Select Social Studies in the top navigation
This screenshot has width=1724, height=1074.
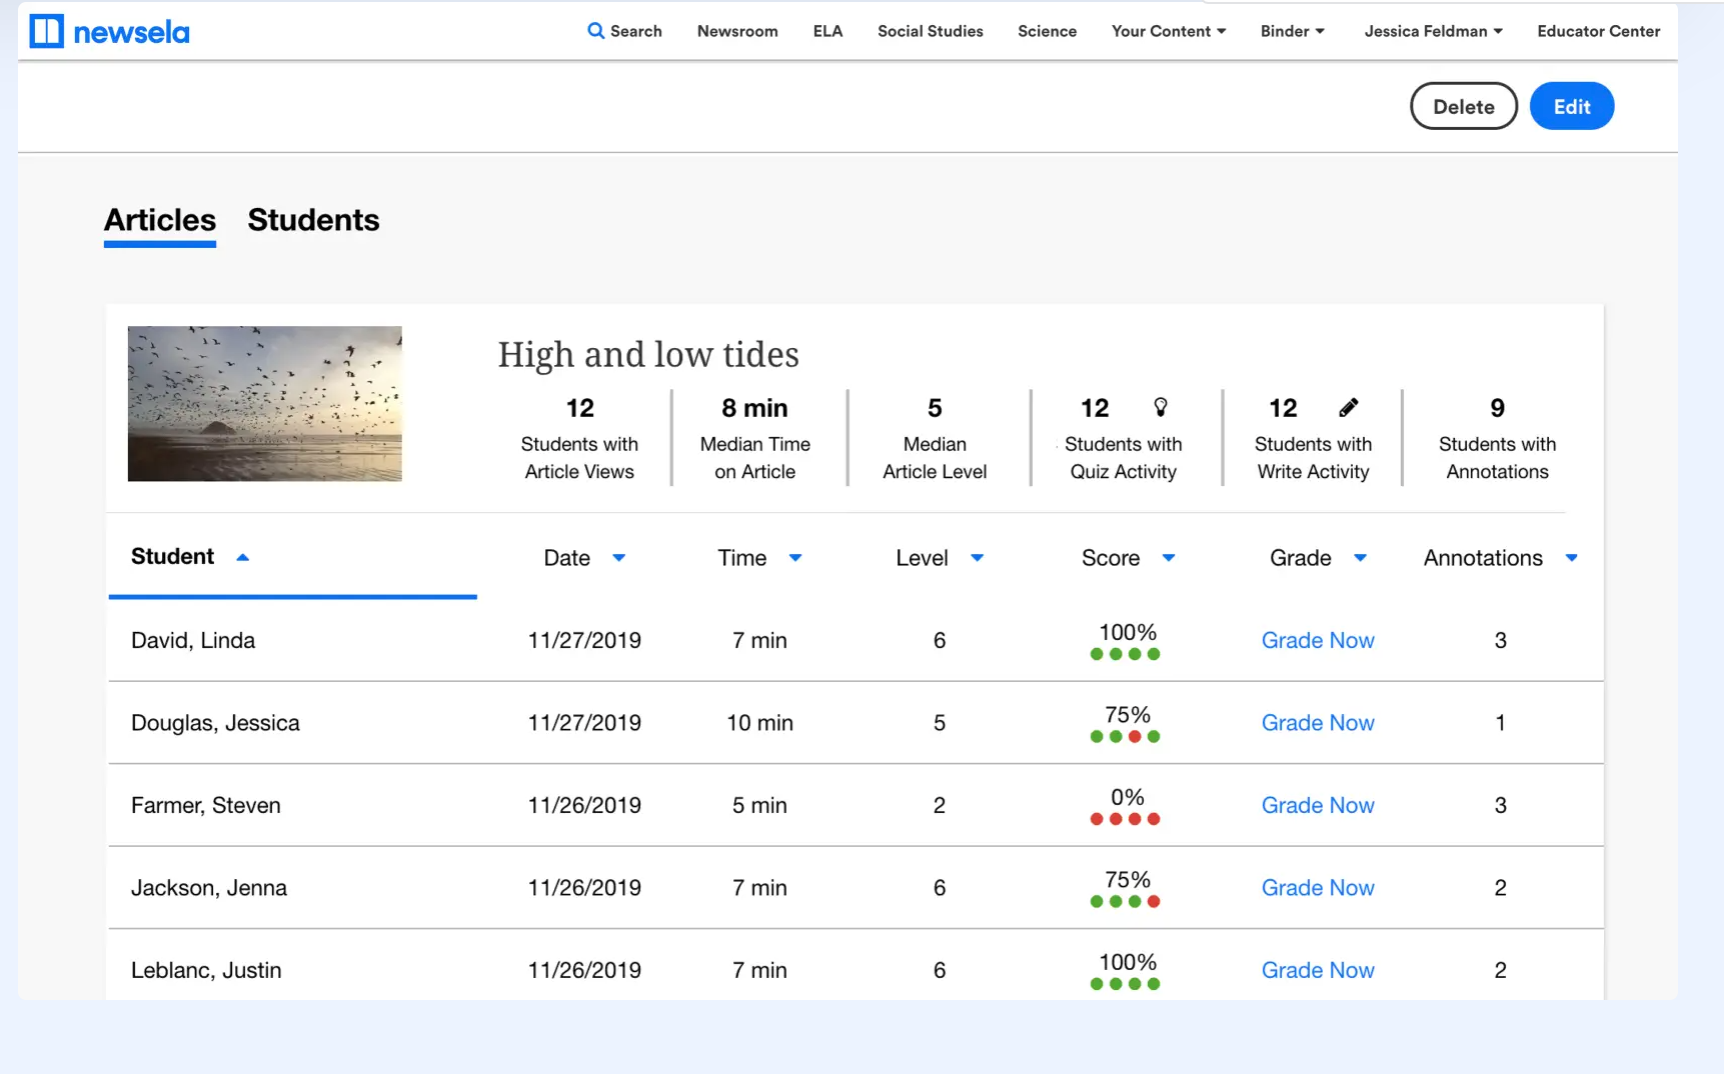pos(929,31)
